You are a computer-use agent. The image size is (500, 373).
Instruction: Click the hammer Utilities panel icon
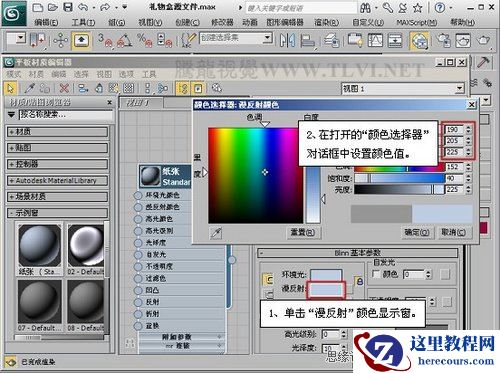click(x=483, y=62)
